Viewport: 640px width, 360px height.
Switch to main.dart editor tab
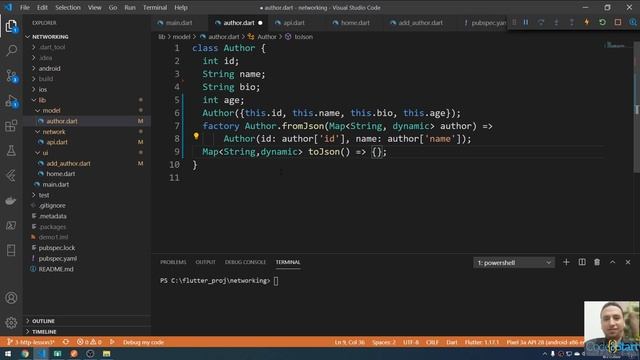tap(179, 23)
